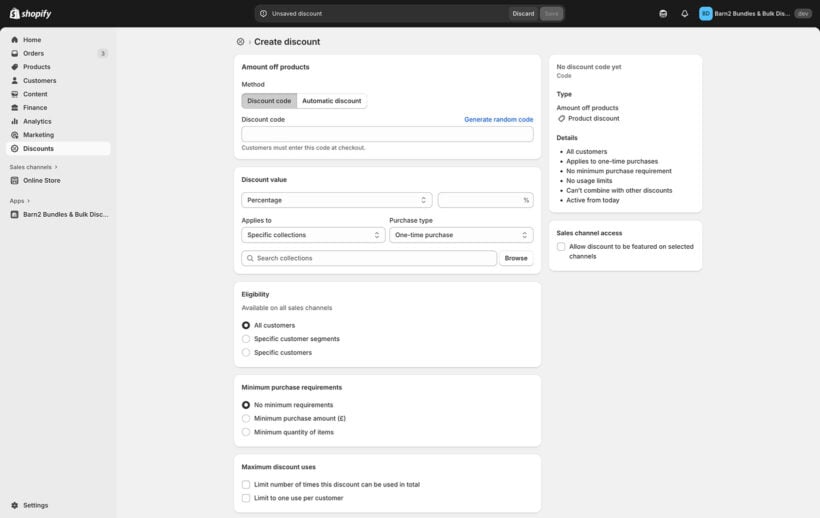Open Finance in sidebar
The image size is (820, 518).
[x=58, y=108]
